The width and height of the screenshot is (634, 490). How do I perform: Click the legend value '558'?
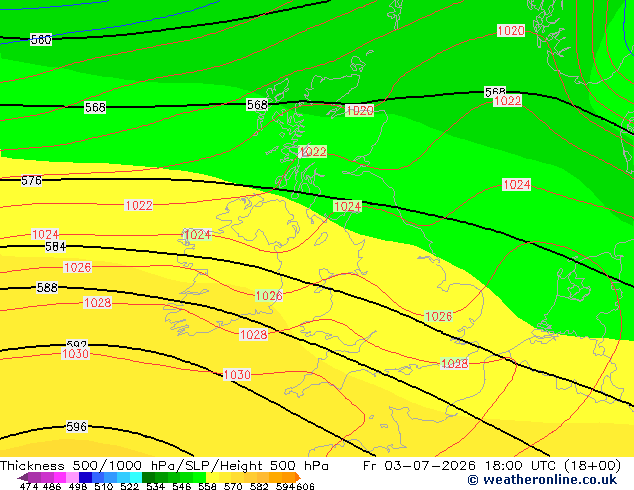207,486
